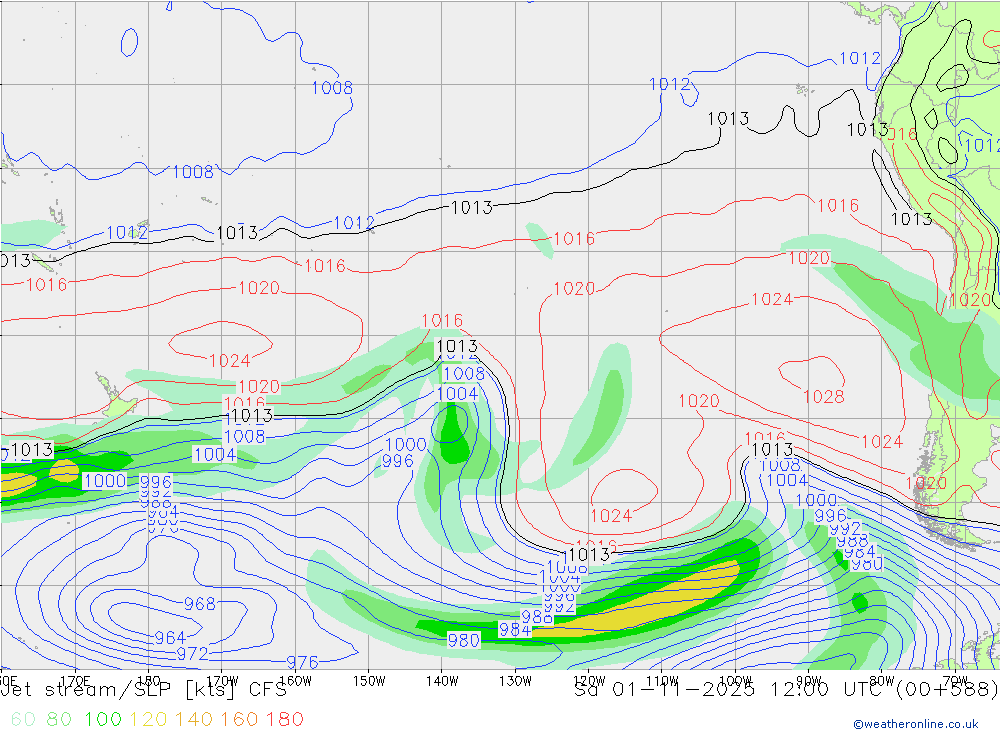Select the 140 kts legend value

tap(194, 719)
